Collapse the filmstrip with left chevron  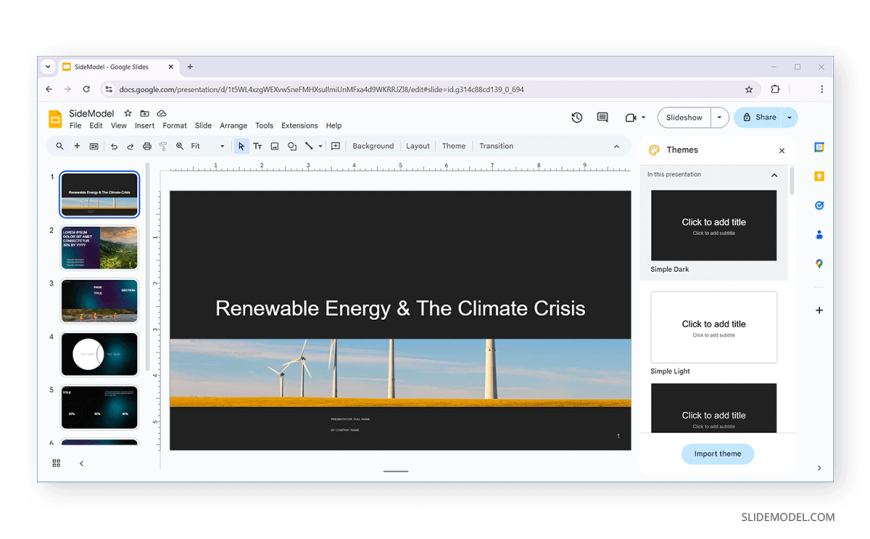click(82, 464)
